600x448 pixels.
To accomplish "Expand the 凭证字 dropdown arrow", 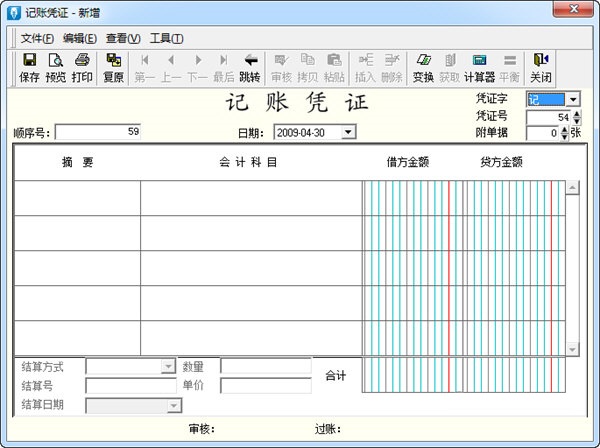I will click(573, 99).
